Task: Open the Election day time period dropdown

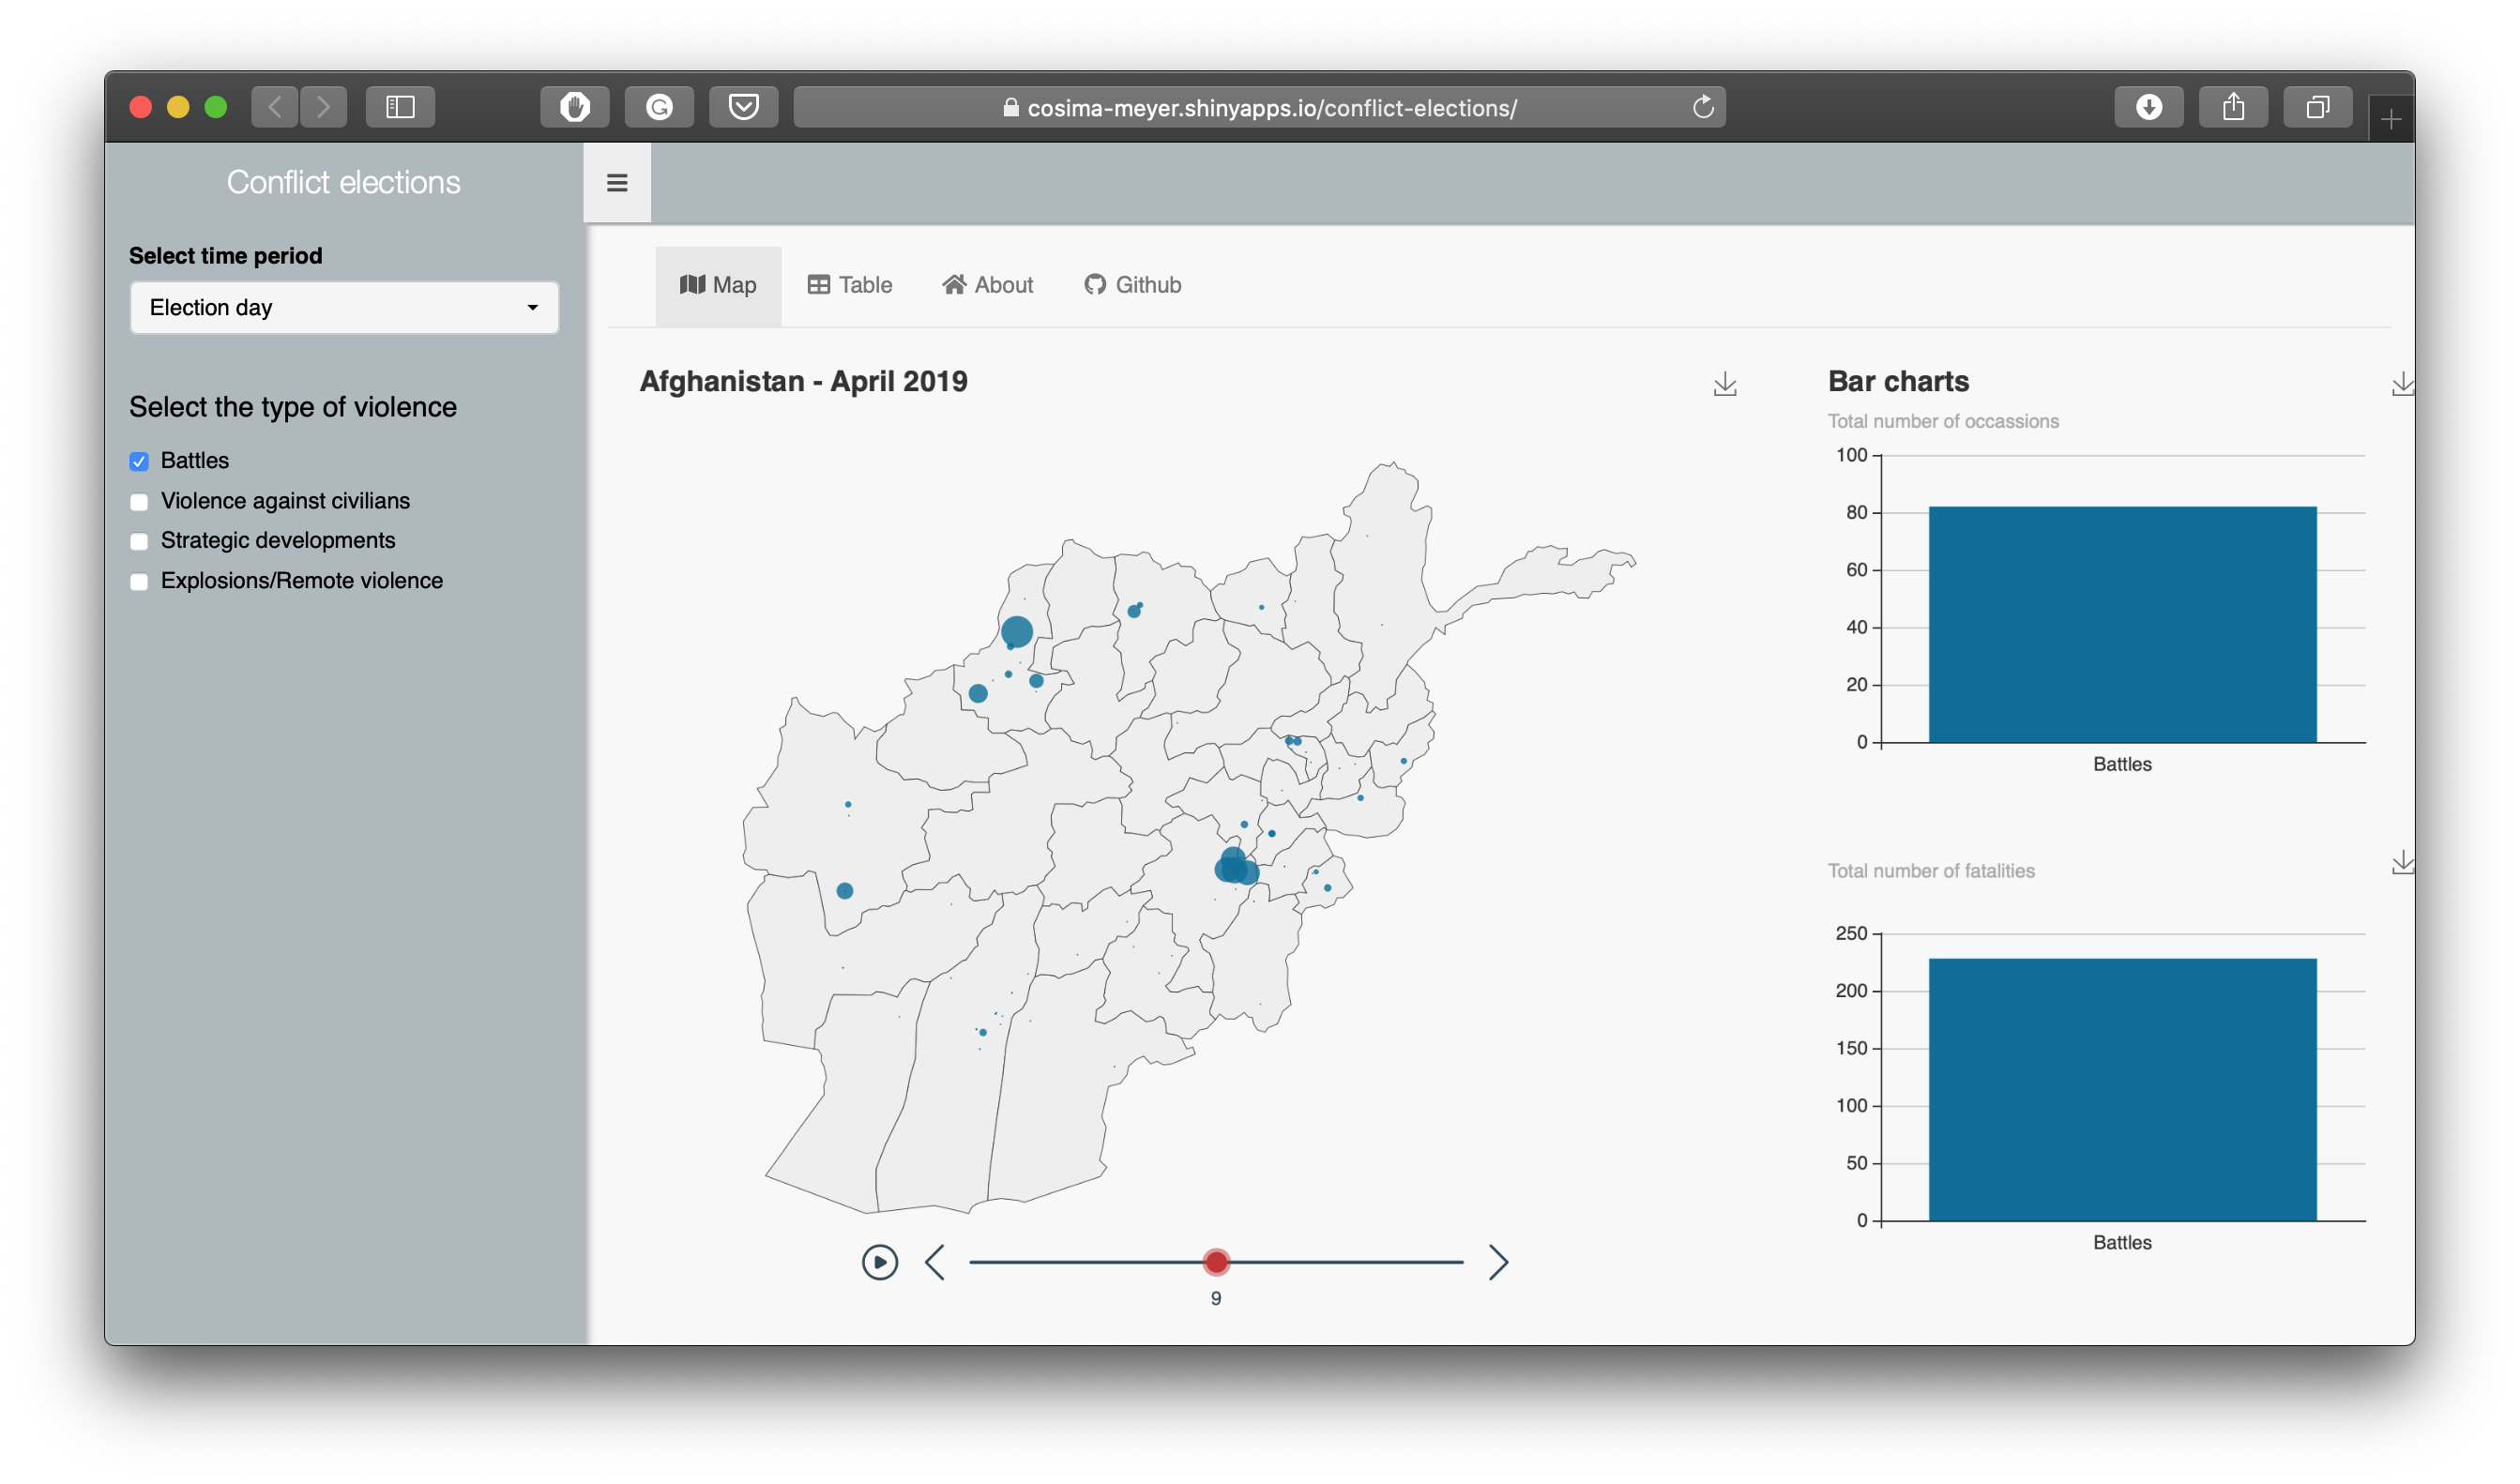Action: click(x=343, y=308)
